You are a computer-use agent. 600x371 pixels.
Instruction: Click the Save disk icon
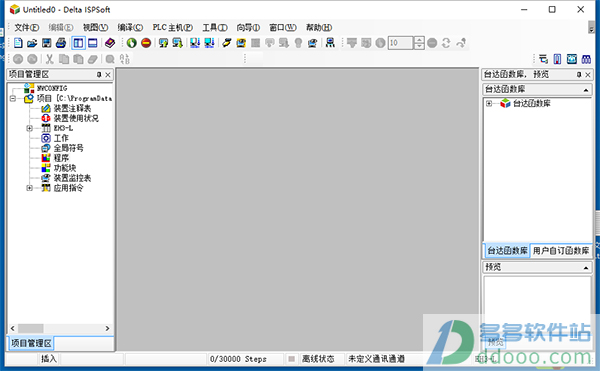[47, 43]
